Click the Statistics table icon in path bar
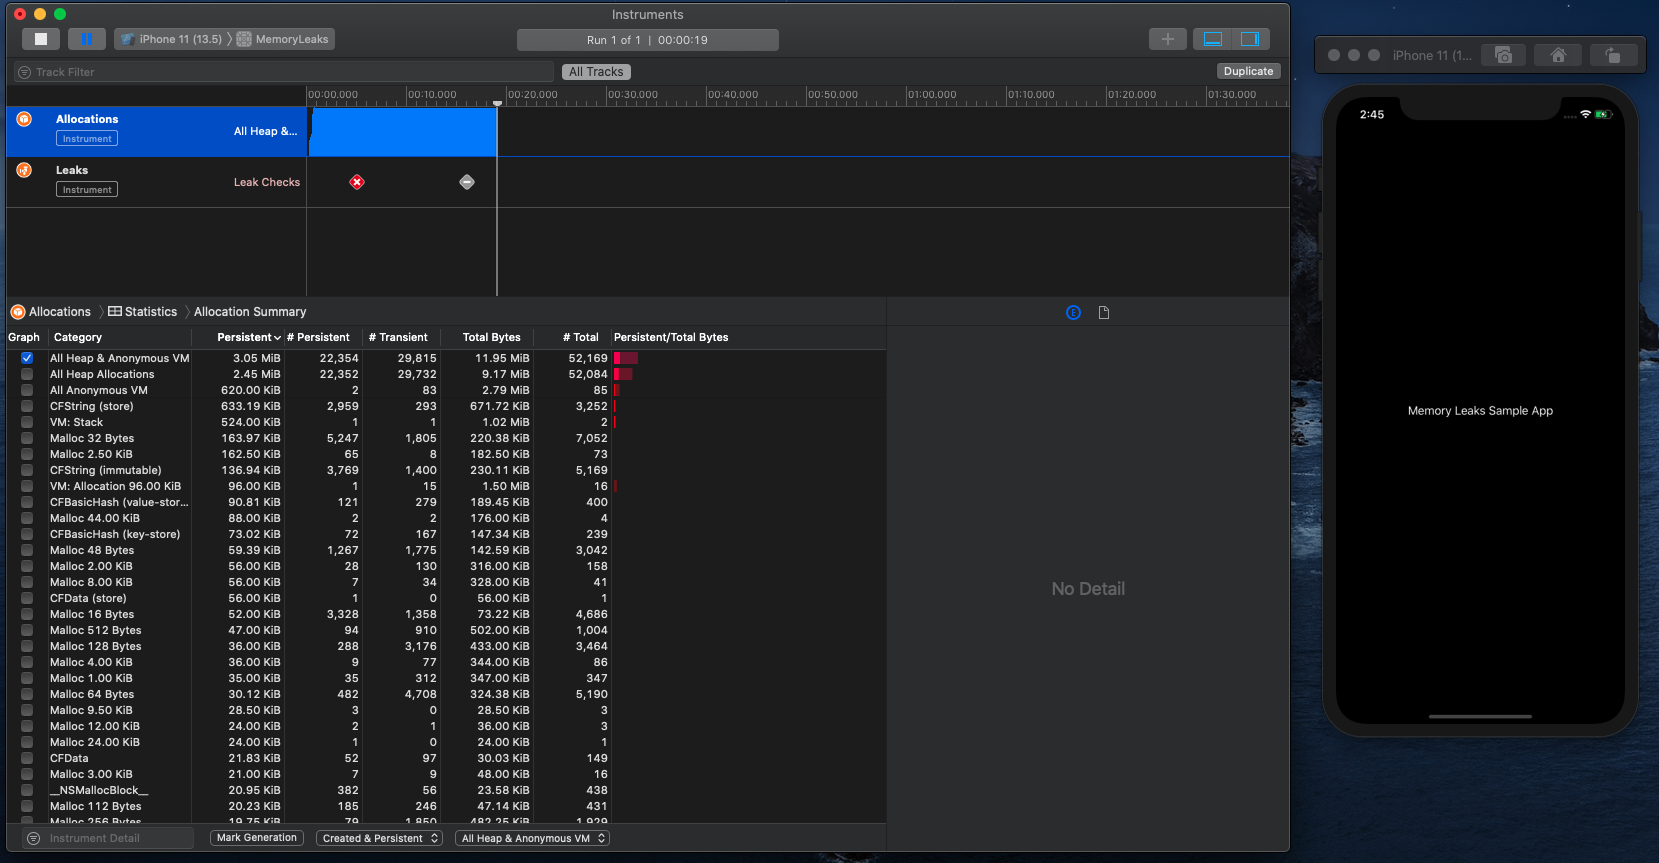Viewport: 1659px width, 863px height. click(115, 312)
